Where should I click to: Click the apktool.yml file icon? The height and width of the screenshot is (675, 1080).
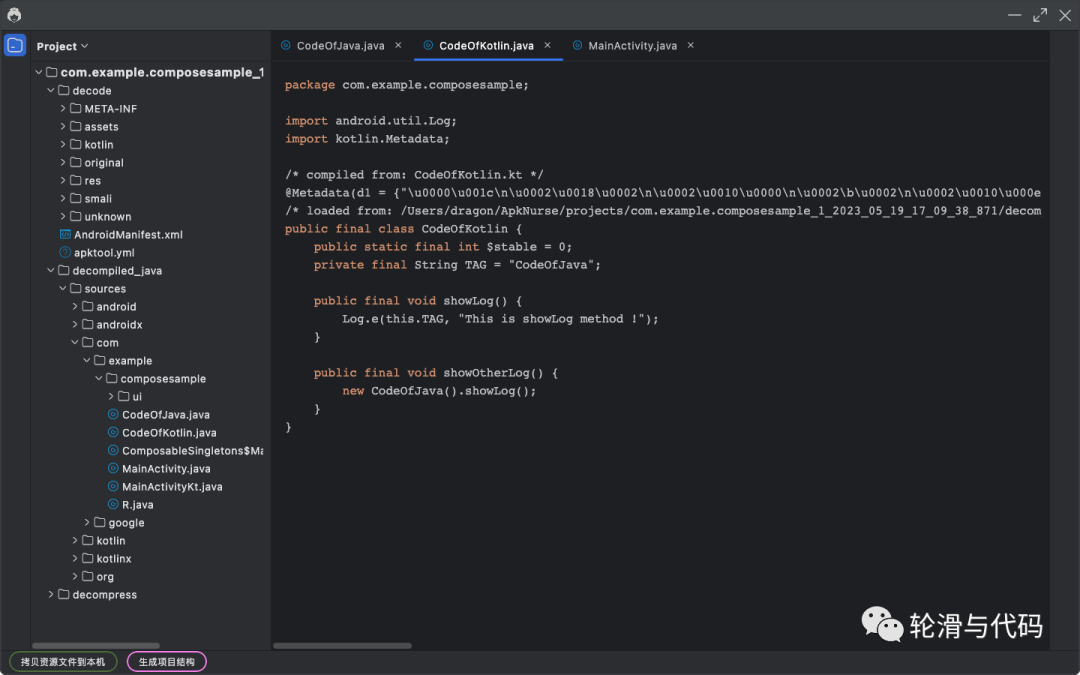click(x=65, y=252)
